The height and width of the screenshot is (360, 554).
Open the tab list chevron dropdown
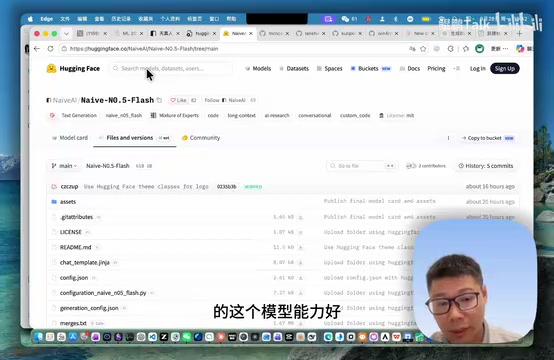pos(66,34)
